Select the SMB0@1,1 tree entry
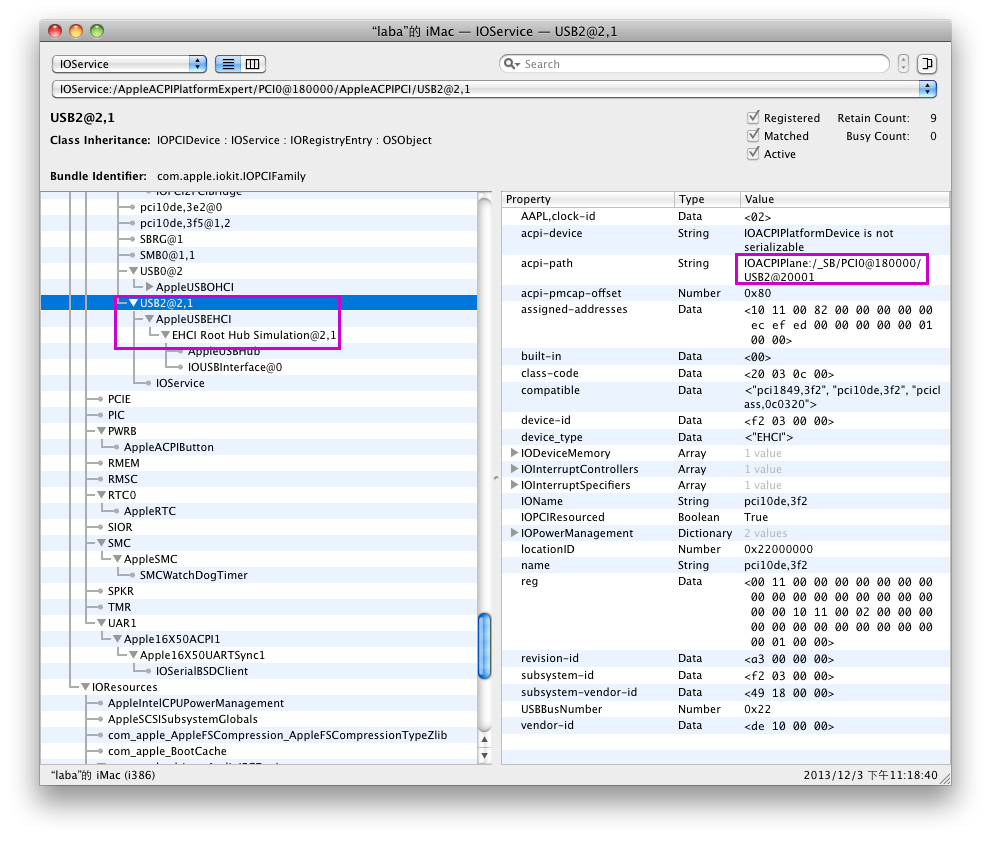Screen dimensions: 991x845 point(167,255)
